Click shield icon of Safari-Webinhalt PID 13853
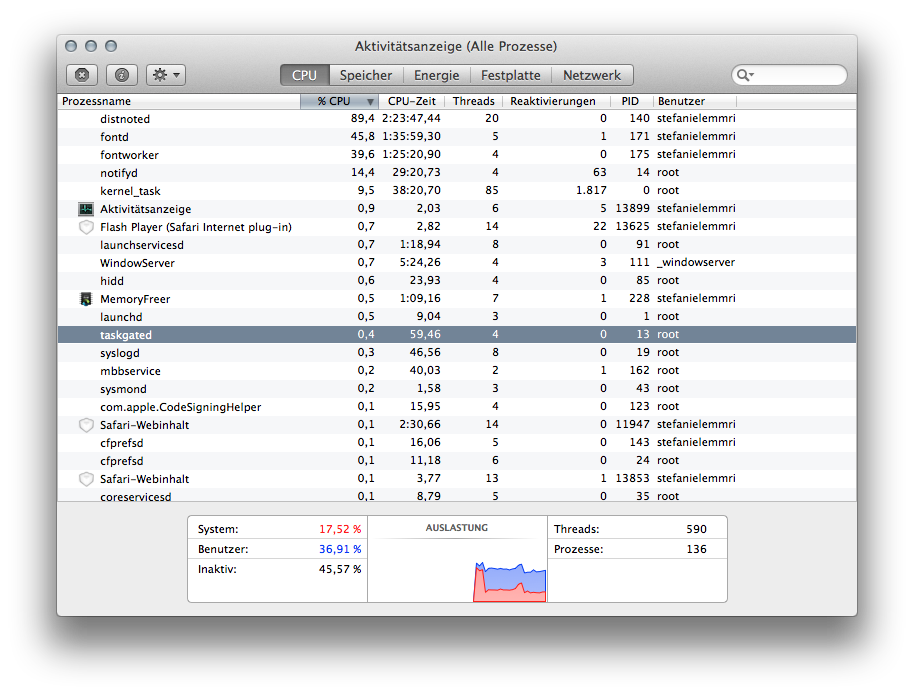 pos(86,479)
